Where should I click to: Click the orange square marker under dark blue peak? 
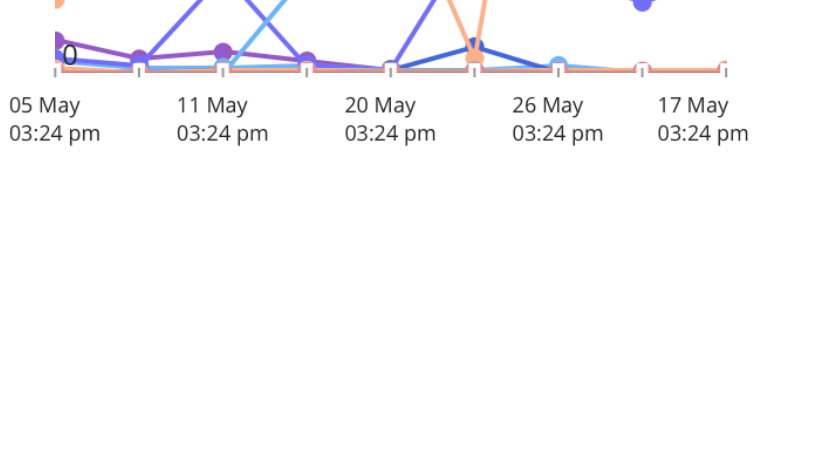(x=475, y=58)
